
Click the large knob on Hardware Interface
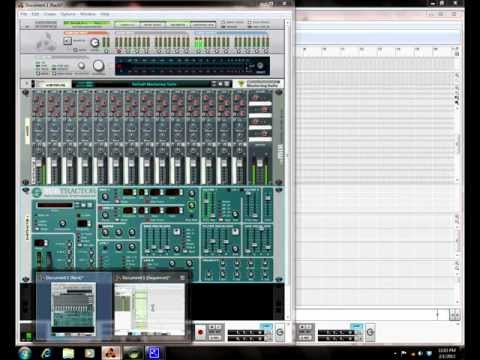click(x=98, y=66)
